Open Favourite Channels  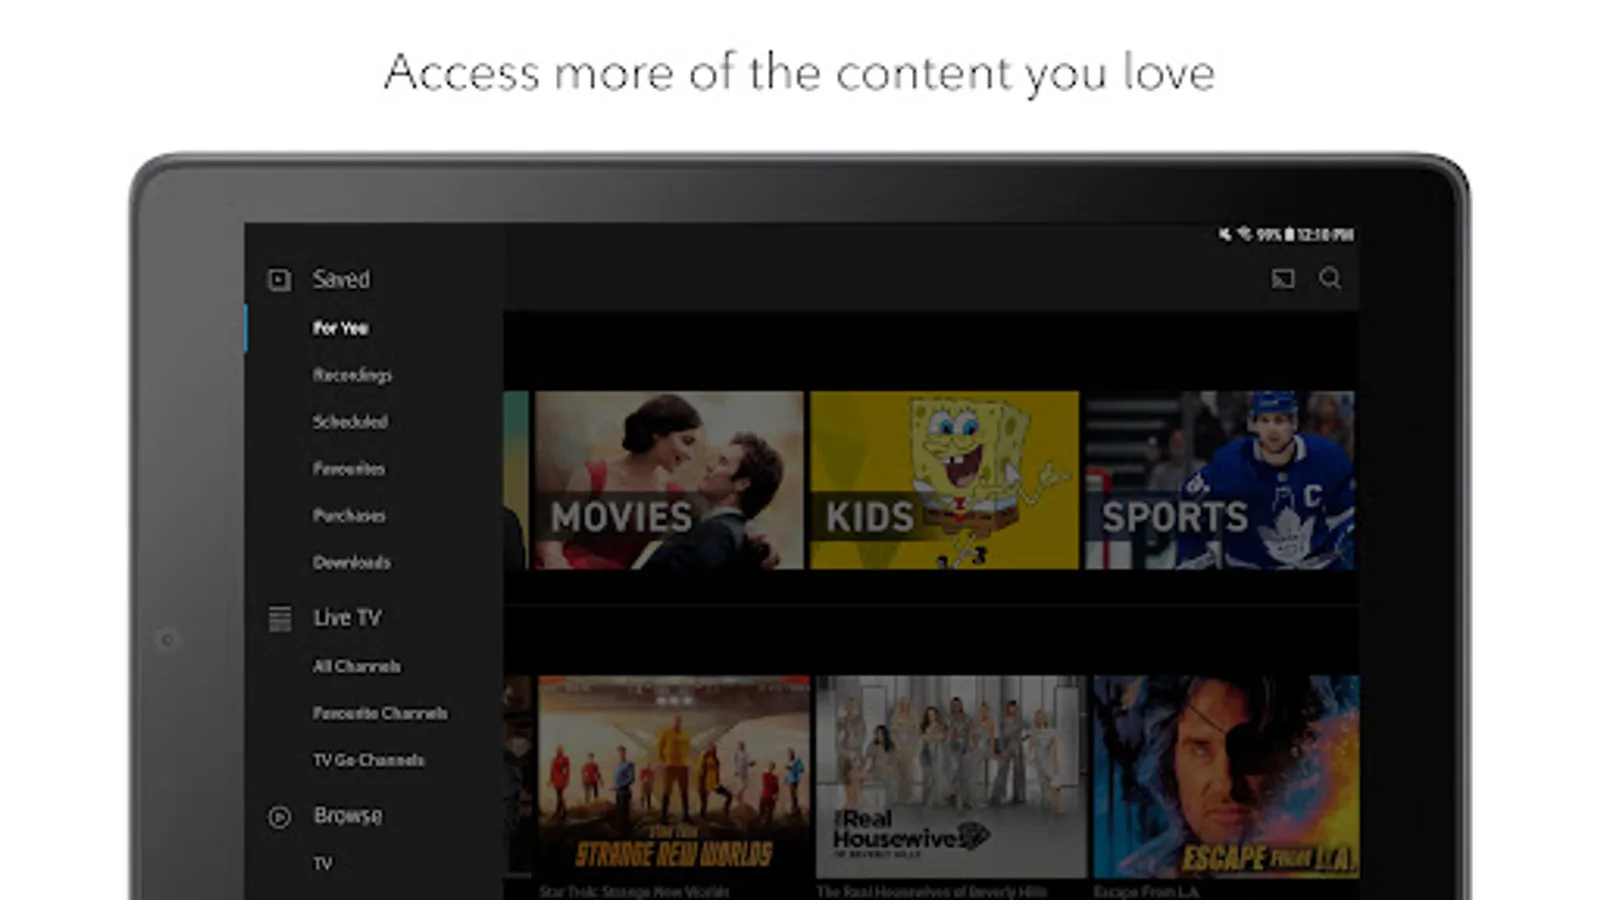tap(380, 713)
